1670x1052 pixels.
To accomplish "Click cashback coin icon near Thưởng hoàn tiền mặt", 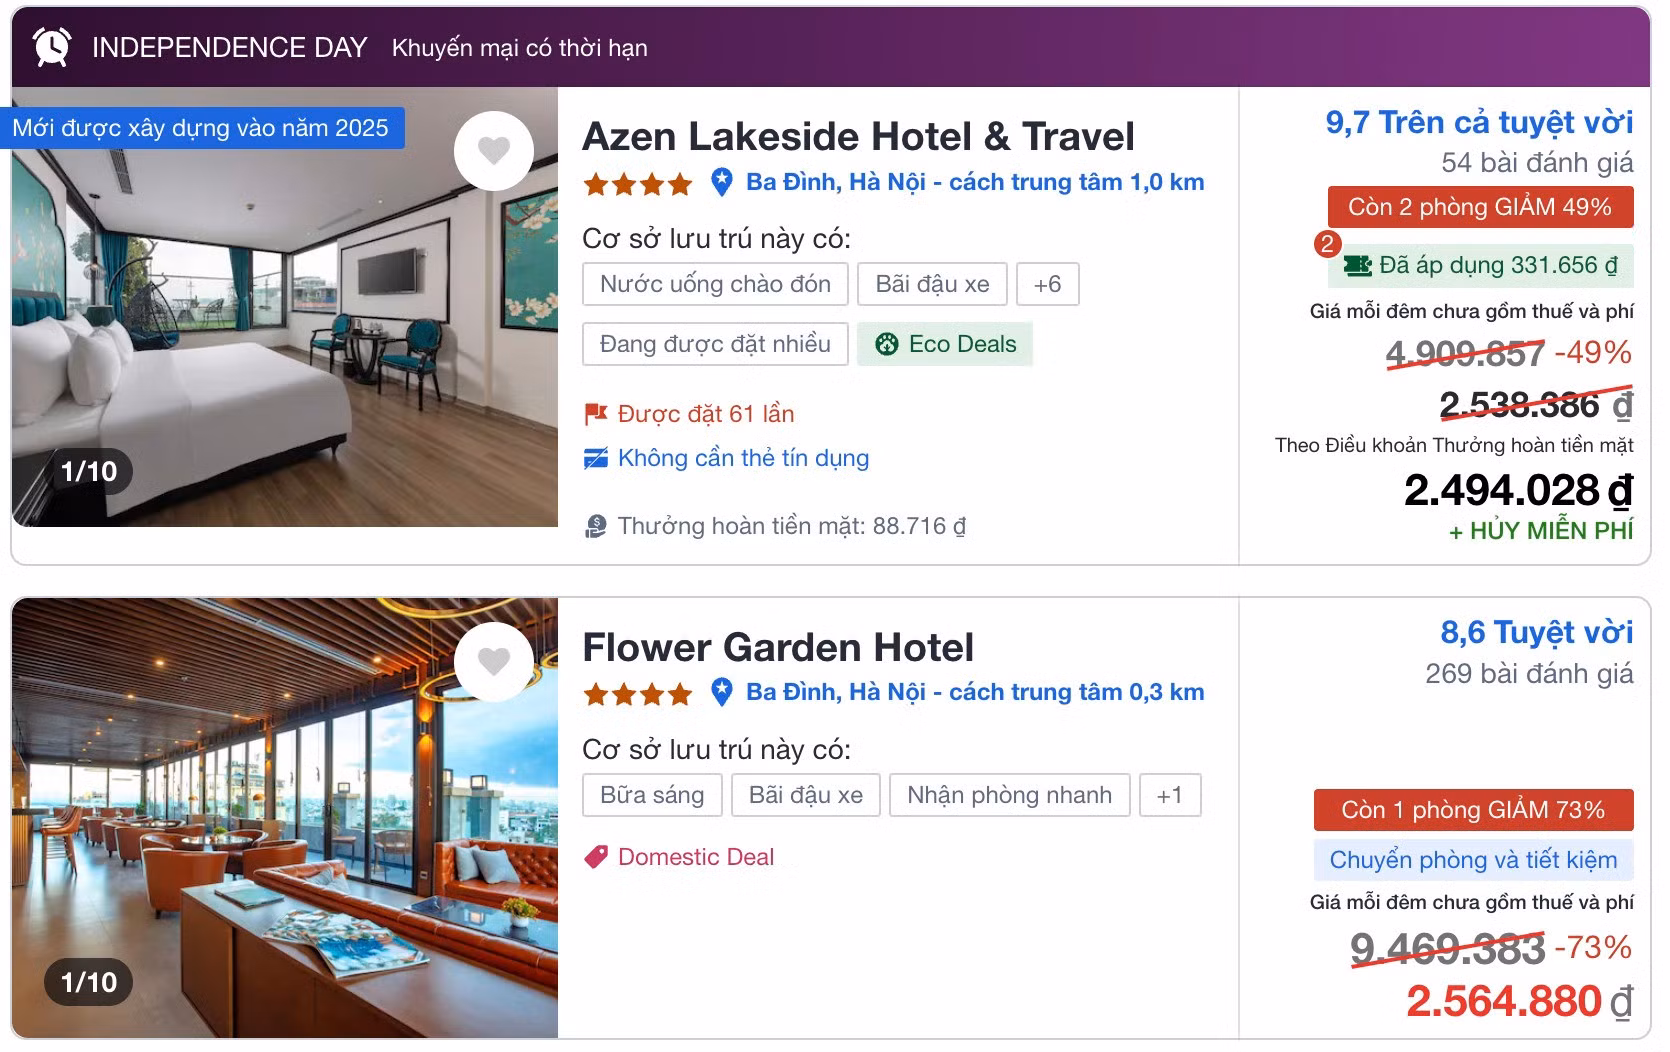I will pos(596,526).
